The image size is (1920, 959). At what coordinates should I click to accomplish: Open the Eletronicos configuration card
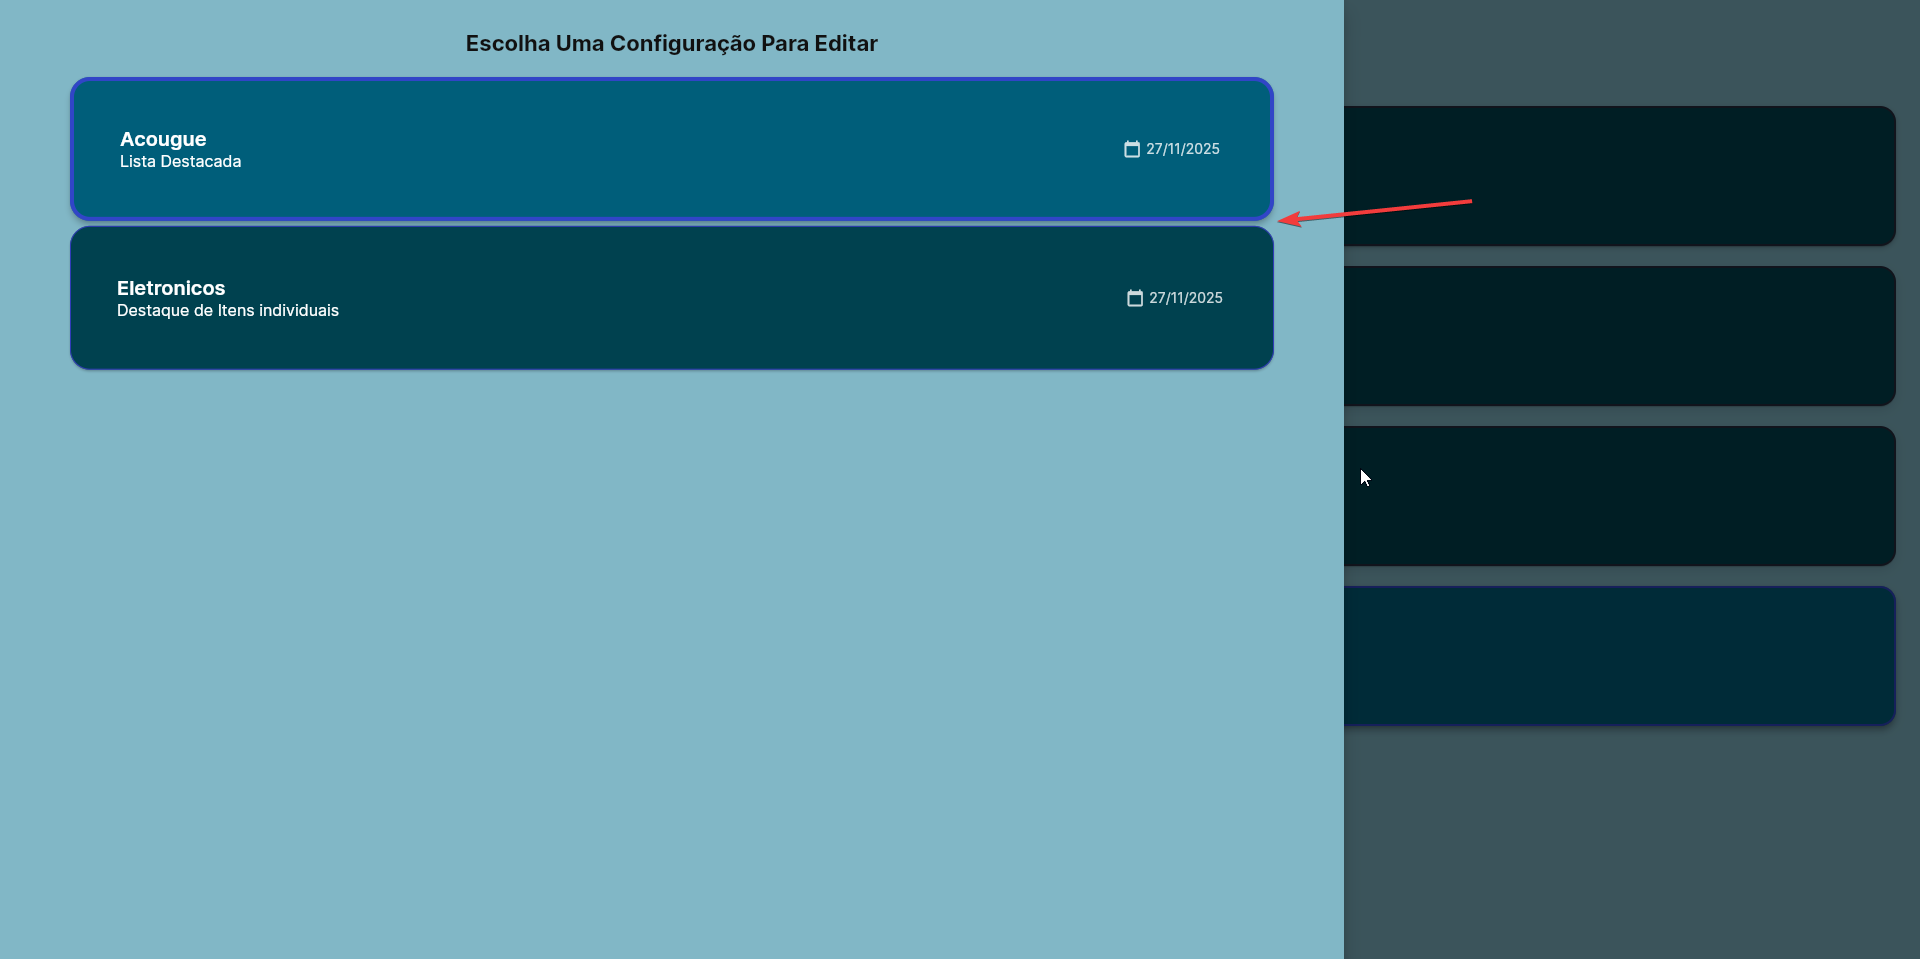point(670,298)
